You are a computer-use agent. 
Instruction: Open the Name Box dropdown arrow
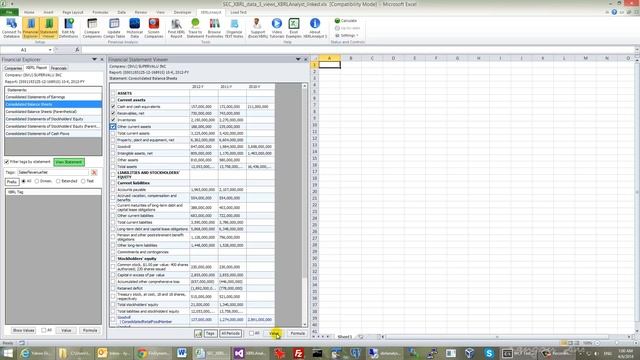[50, 50]
